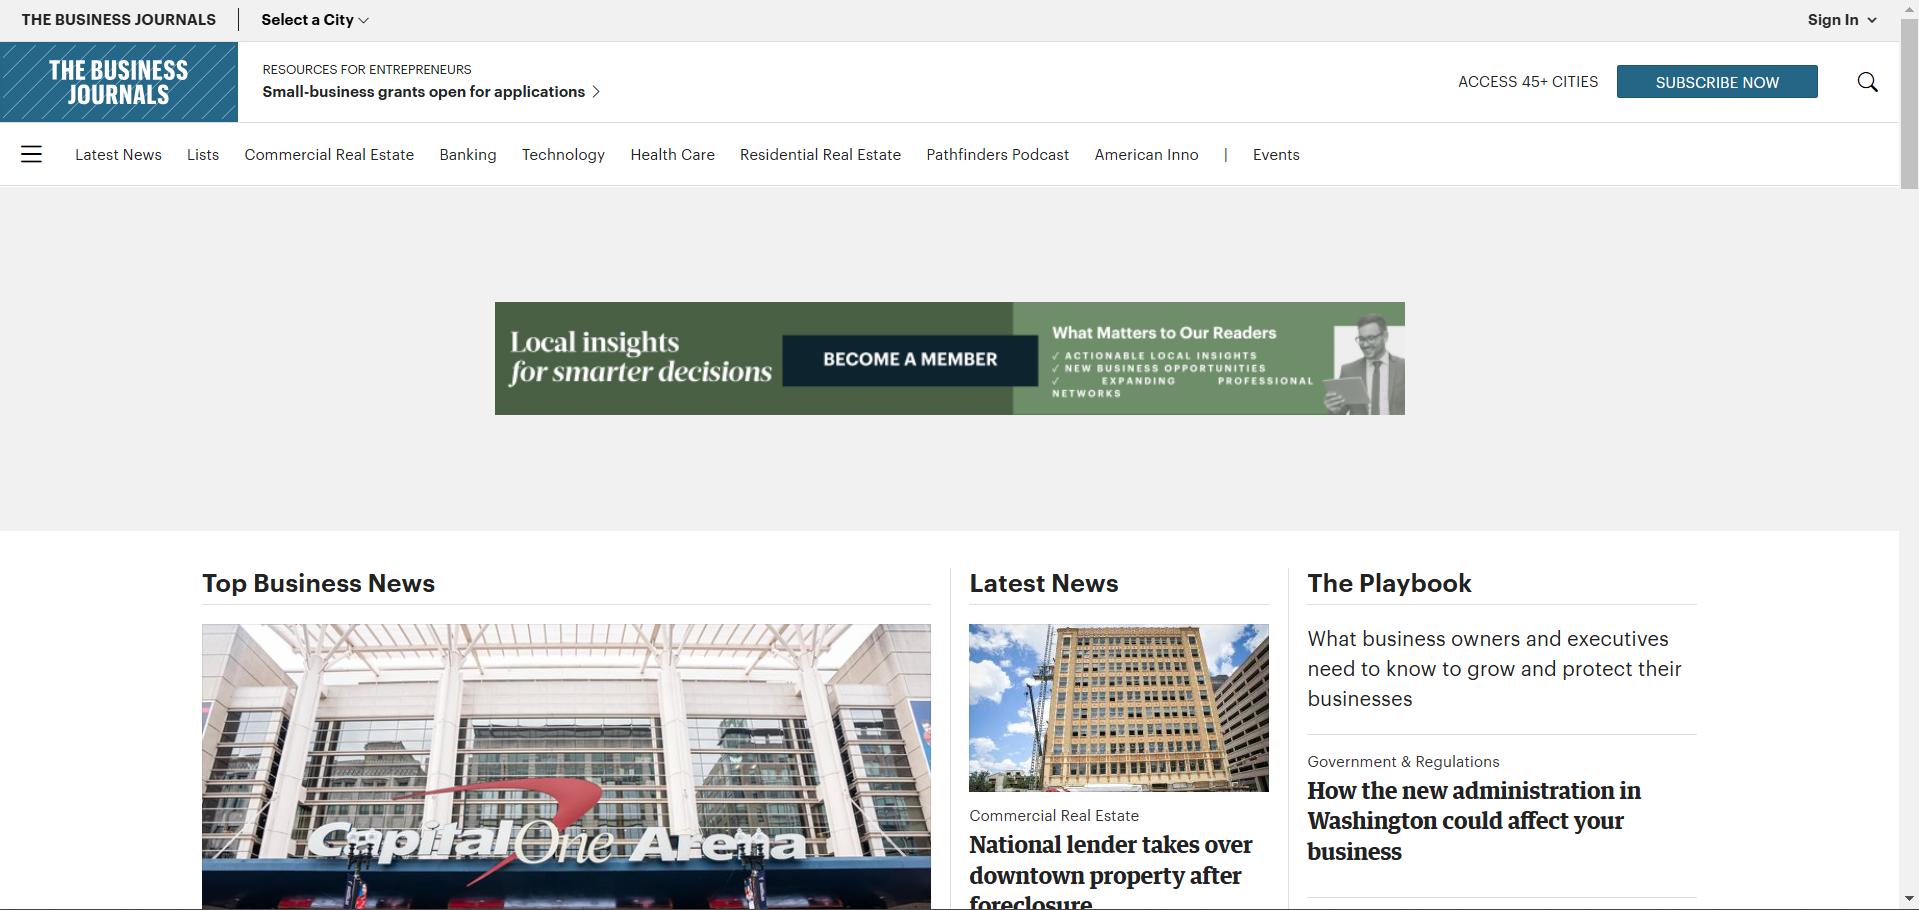Click Resources for Entrepreneurs label
Image resolution: width=1919 pixels, height=910 pixels.
click(367, 70)
